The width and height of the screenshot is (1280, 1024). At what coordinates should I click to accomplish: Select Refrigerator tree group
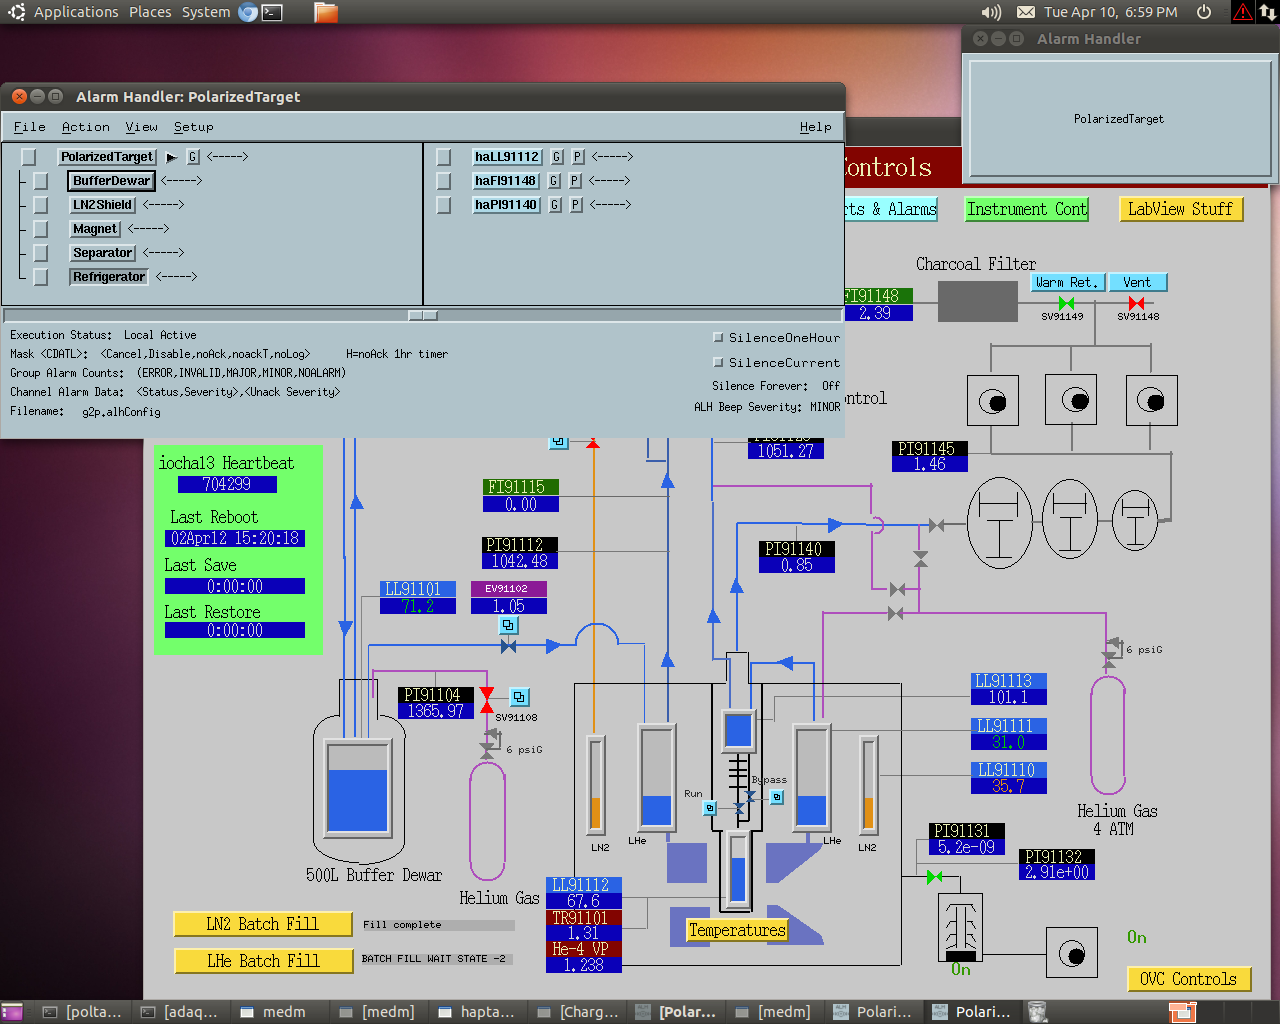point(109,277)
